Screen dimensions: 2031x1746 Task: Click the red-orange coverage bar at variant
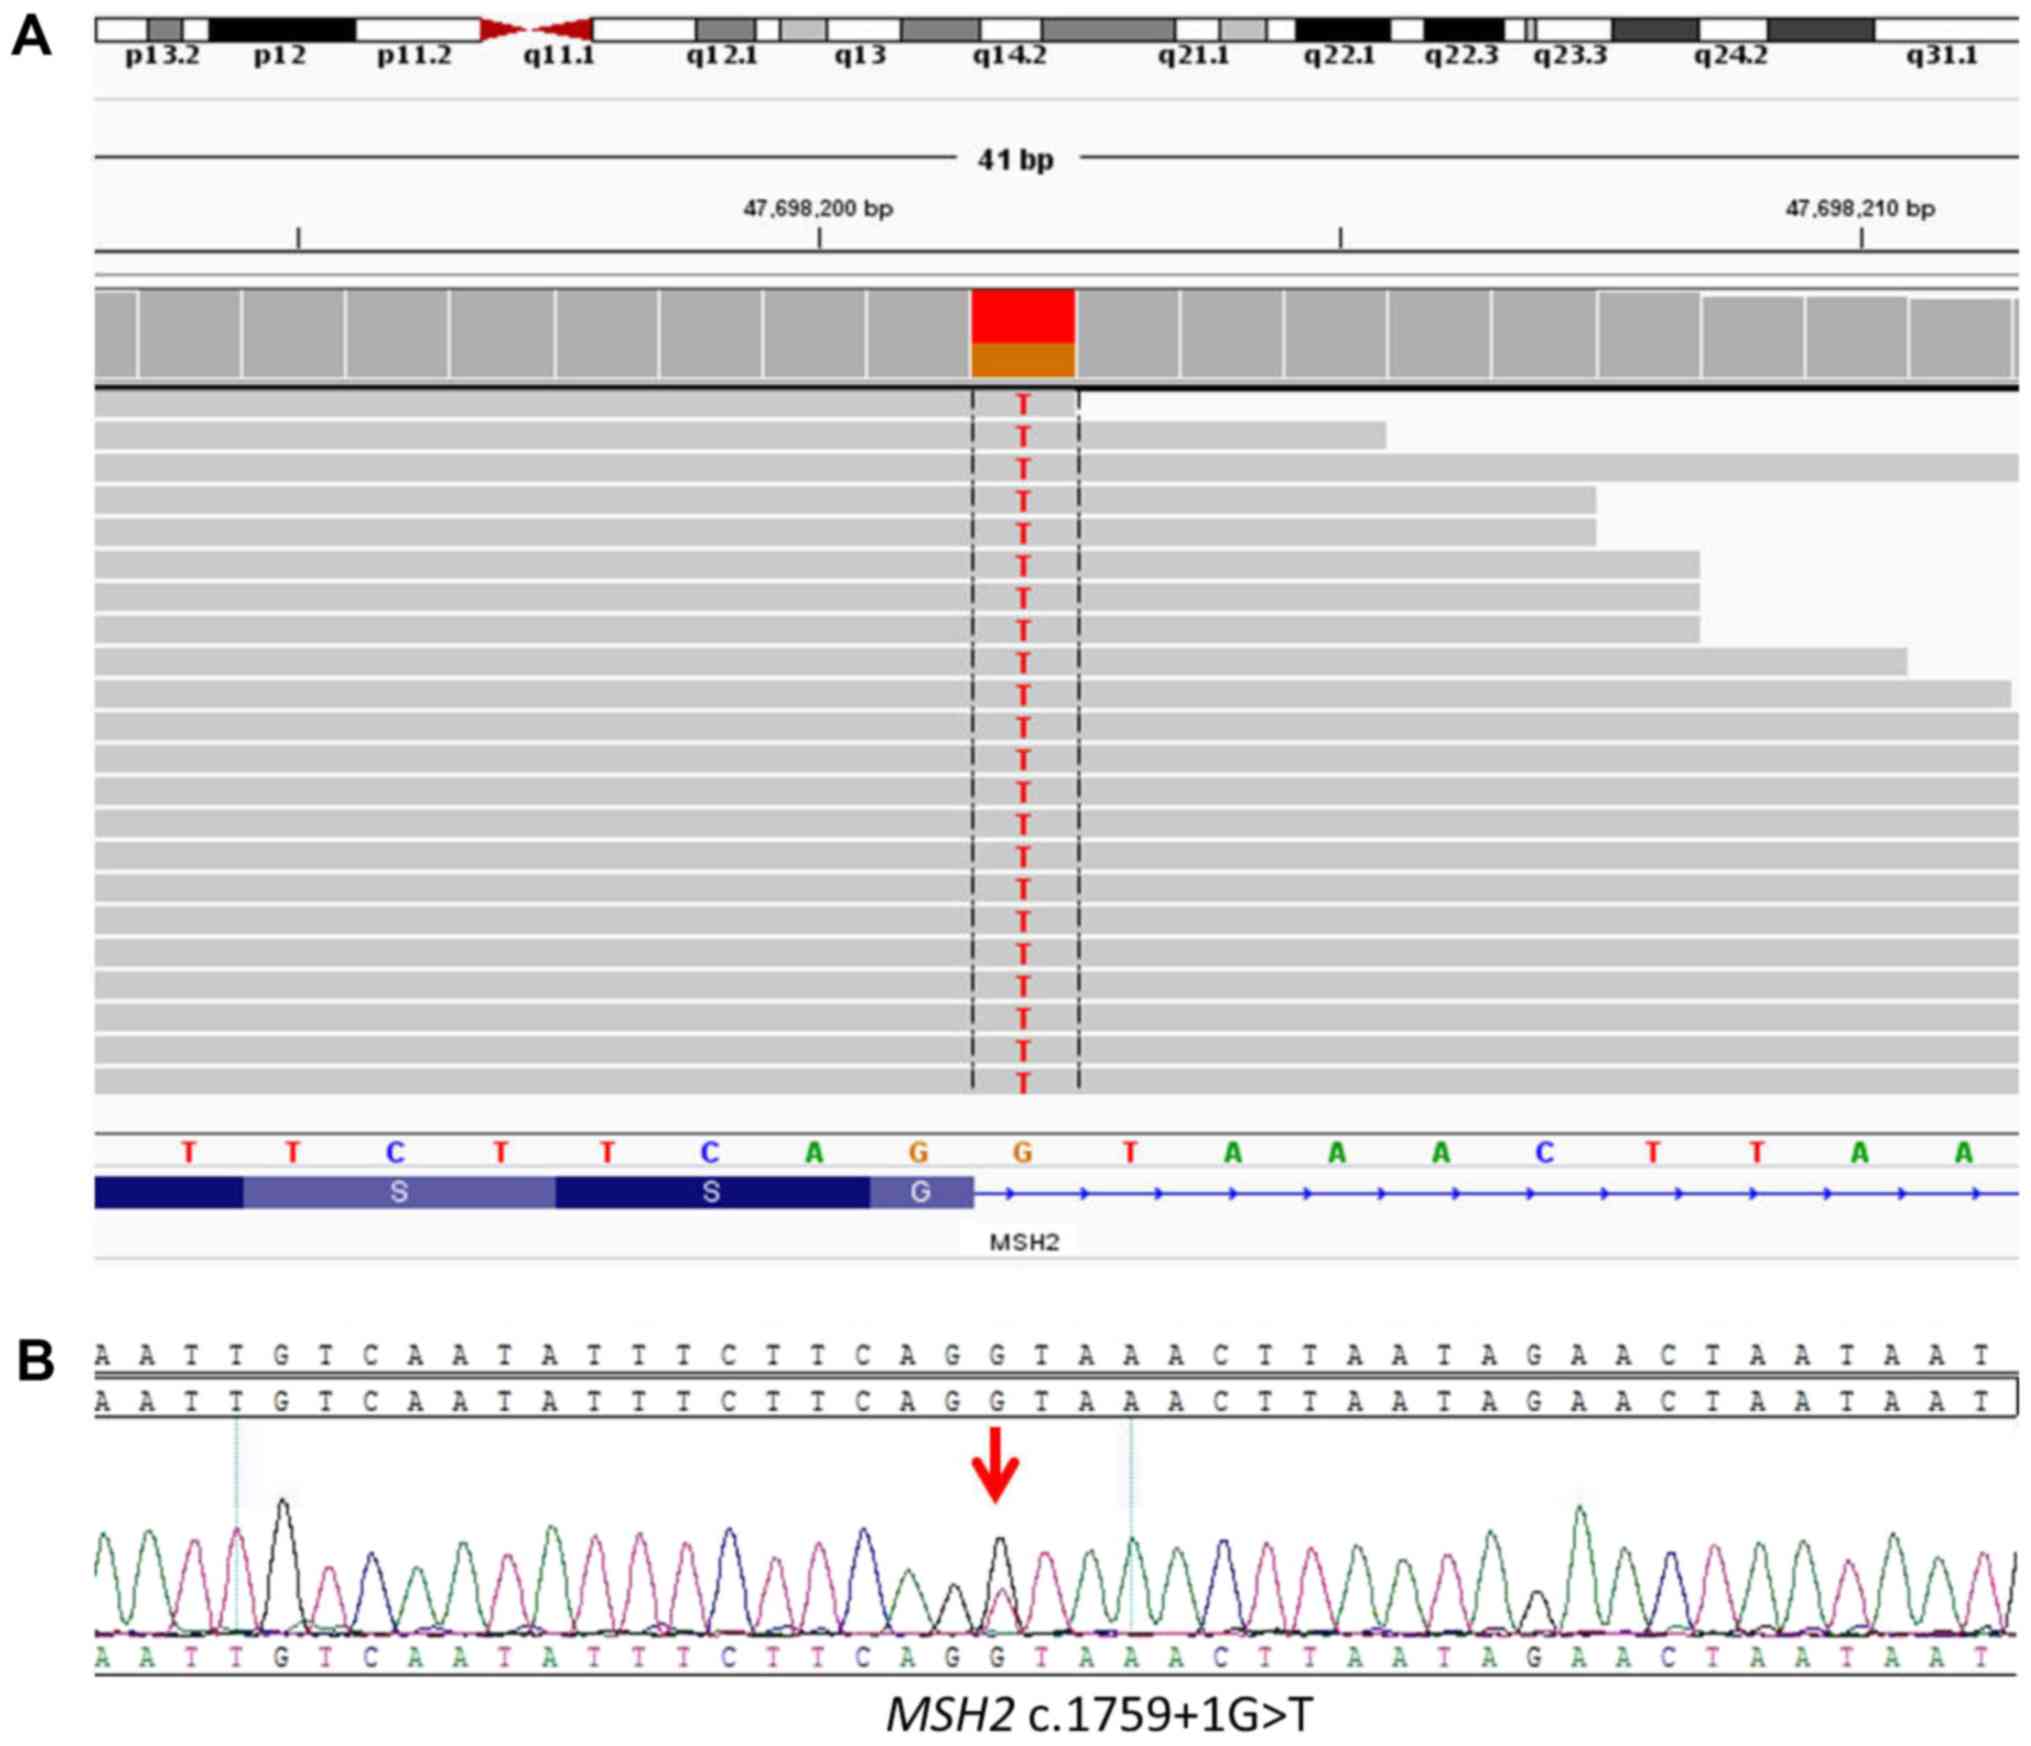[1022, 333]
